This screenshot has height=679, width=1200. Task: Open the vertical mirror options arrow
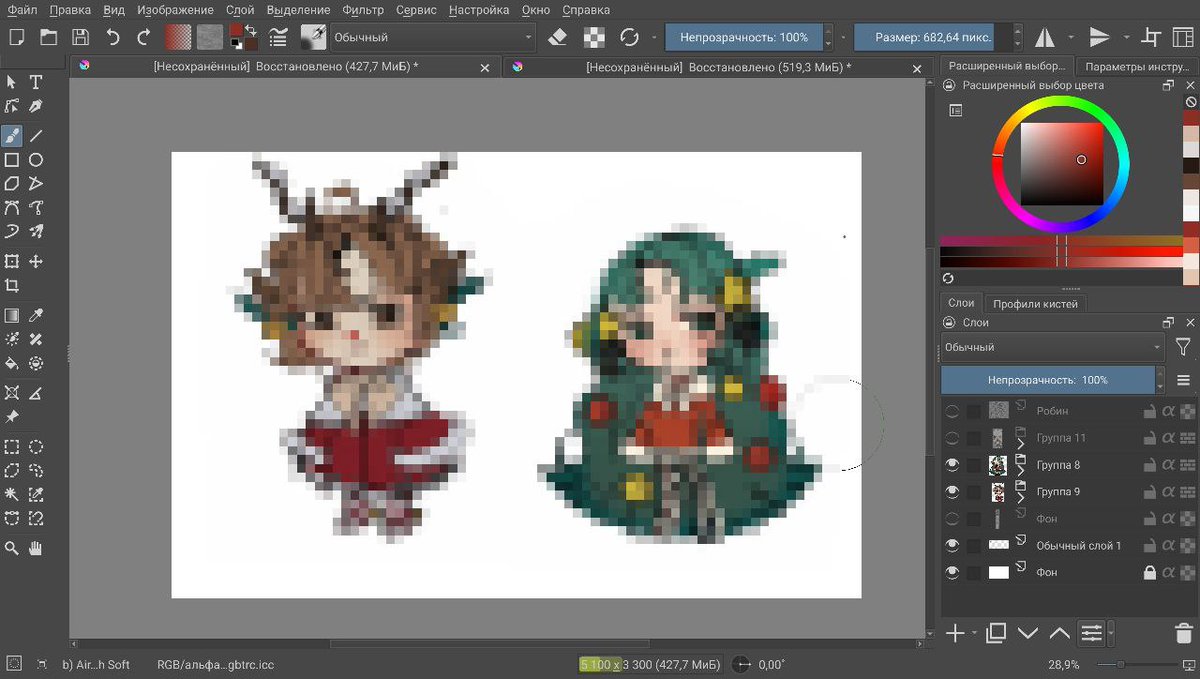(1126, 37)
